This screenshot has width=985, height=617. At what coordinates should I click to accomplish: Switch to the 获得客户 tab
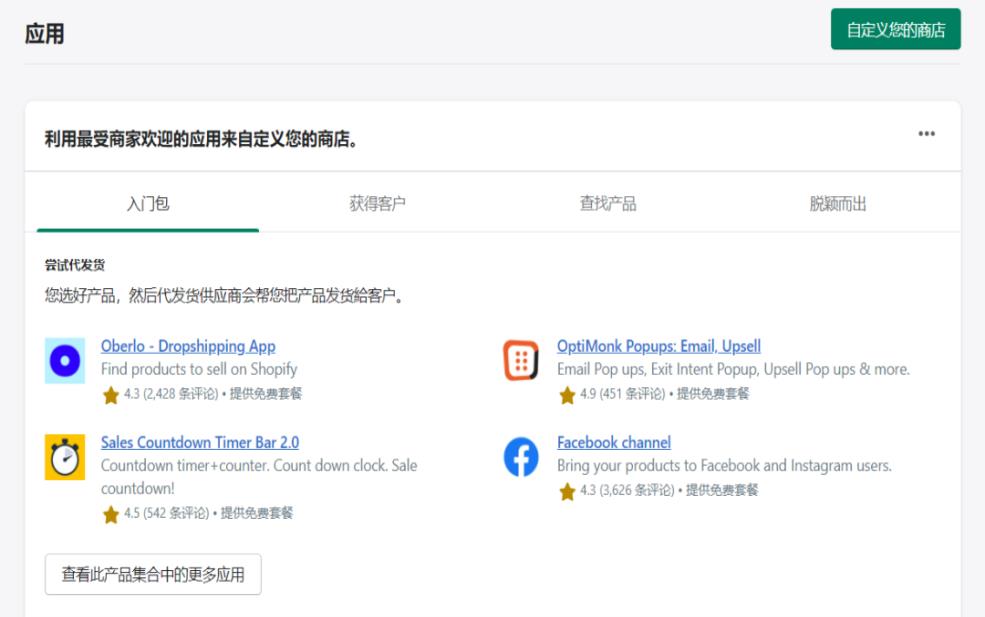378,204
